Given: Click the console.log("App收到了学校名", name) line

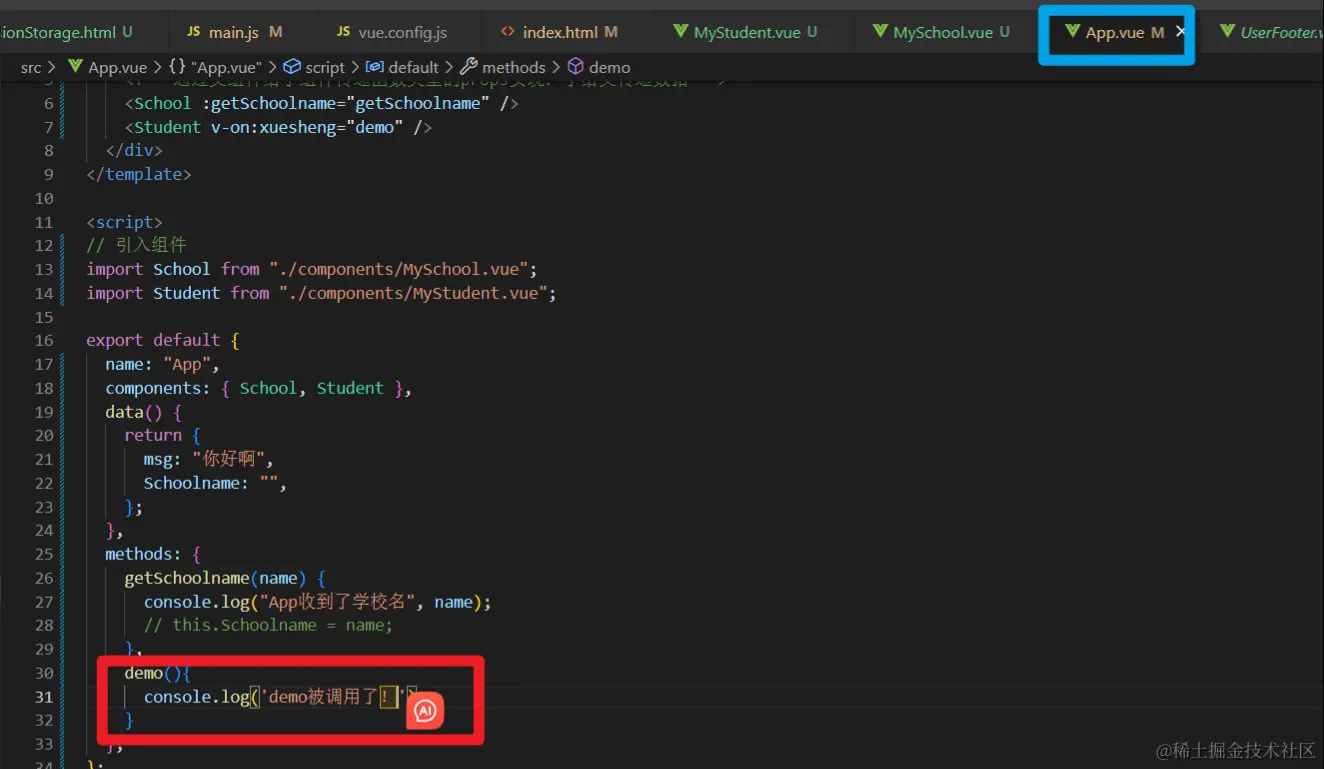Looking at the screenshot, I should [318, 602].
